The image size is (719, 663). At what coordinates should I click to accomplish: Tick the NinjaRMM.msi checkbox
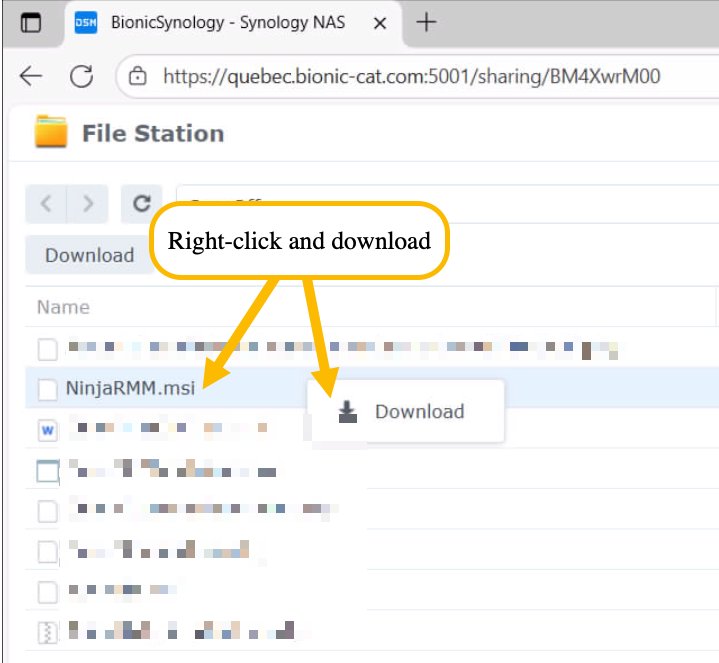tap(48, 390)
